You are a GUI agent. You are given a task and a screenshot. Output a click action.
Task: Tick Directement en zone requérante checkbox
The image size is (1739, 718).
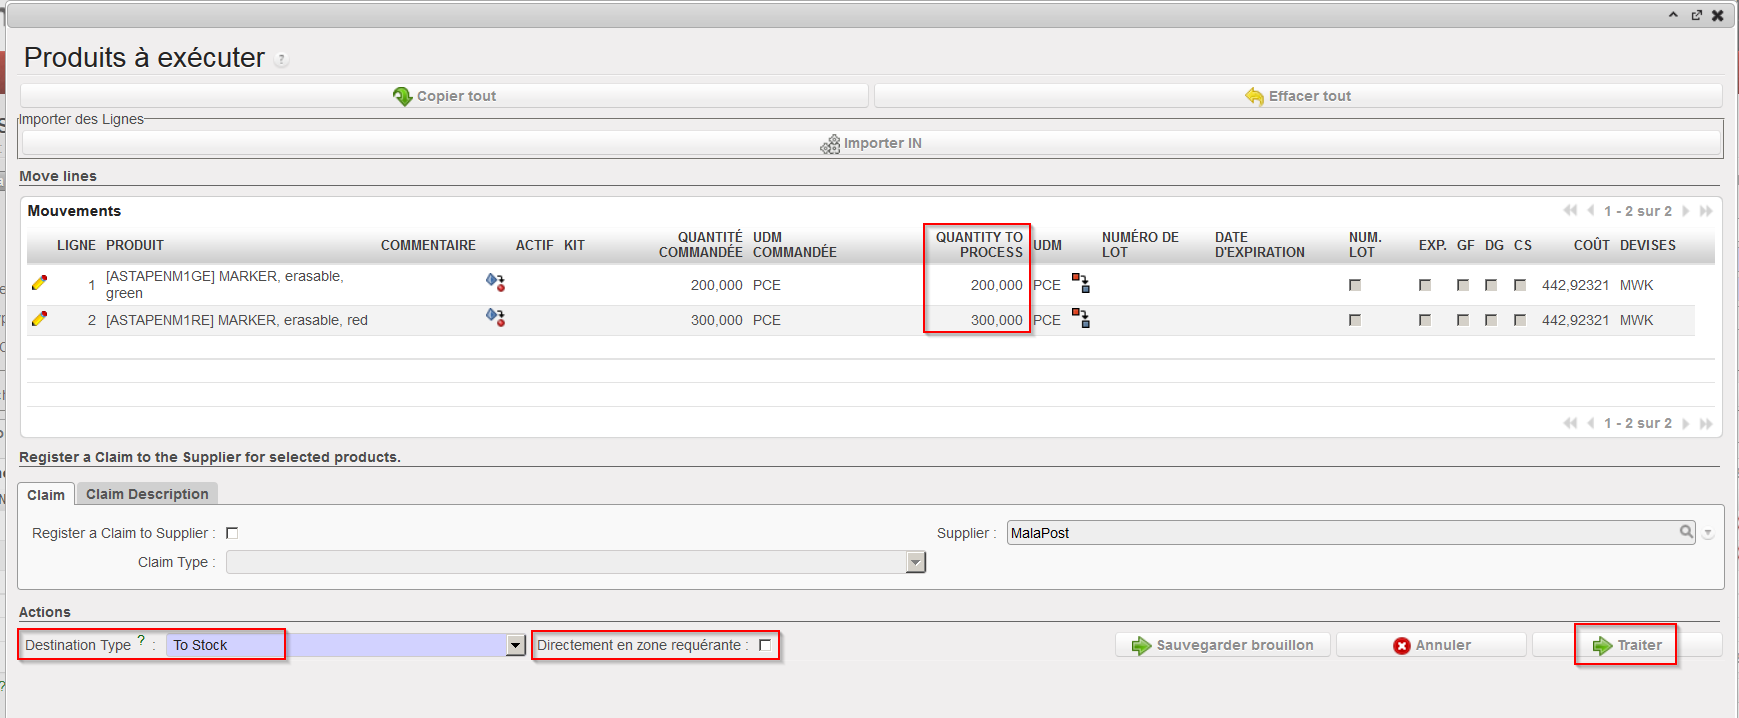coord(765,645)
